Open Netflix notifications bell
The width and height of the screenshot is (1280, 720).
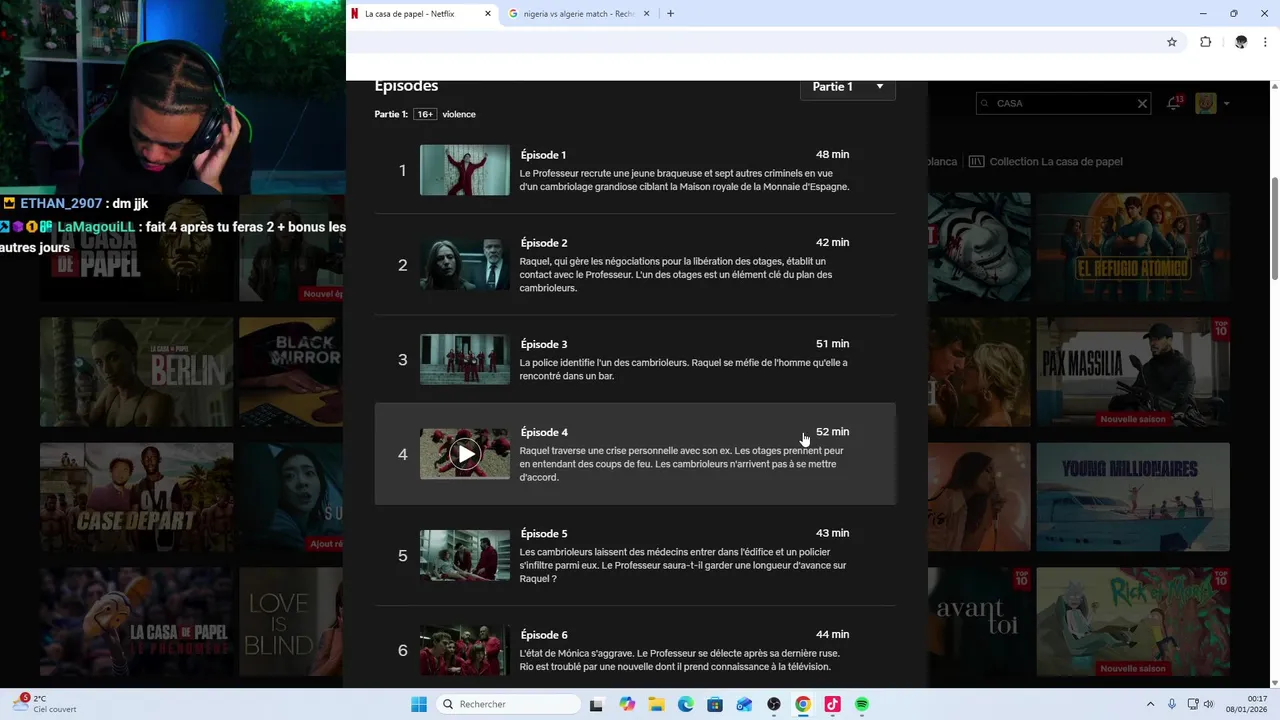1174,103
